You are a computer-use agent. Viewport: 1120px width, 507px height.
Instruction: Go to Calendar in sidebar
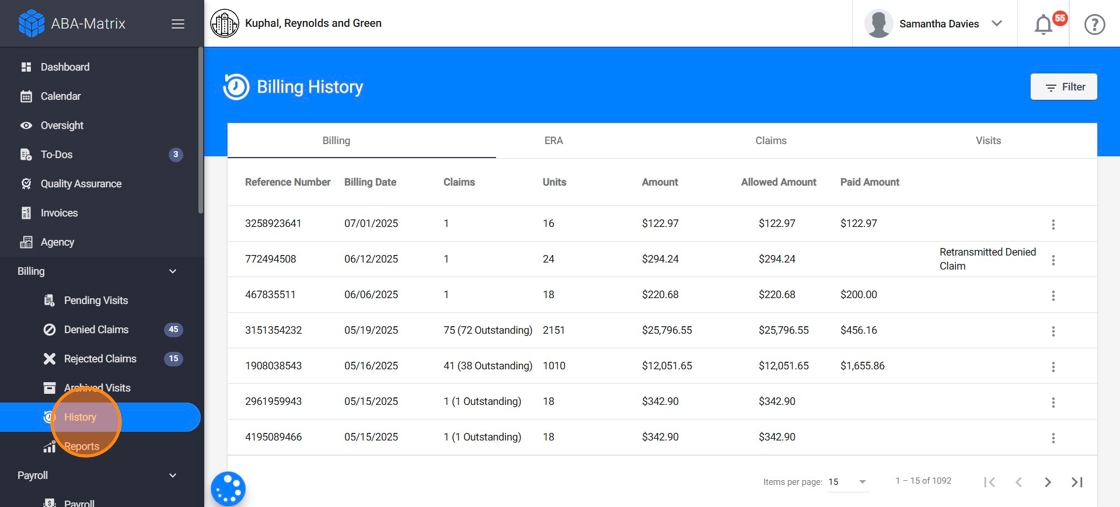click(x=60, y=96)
